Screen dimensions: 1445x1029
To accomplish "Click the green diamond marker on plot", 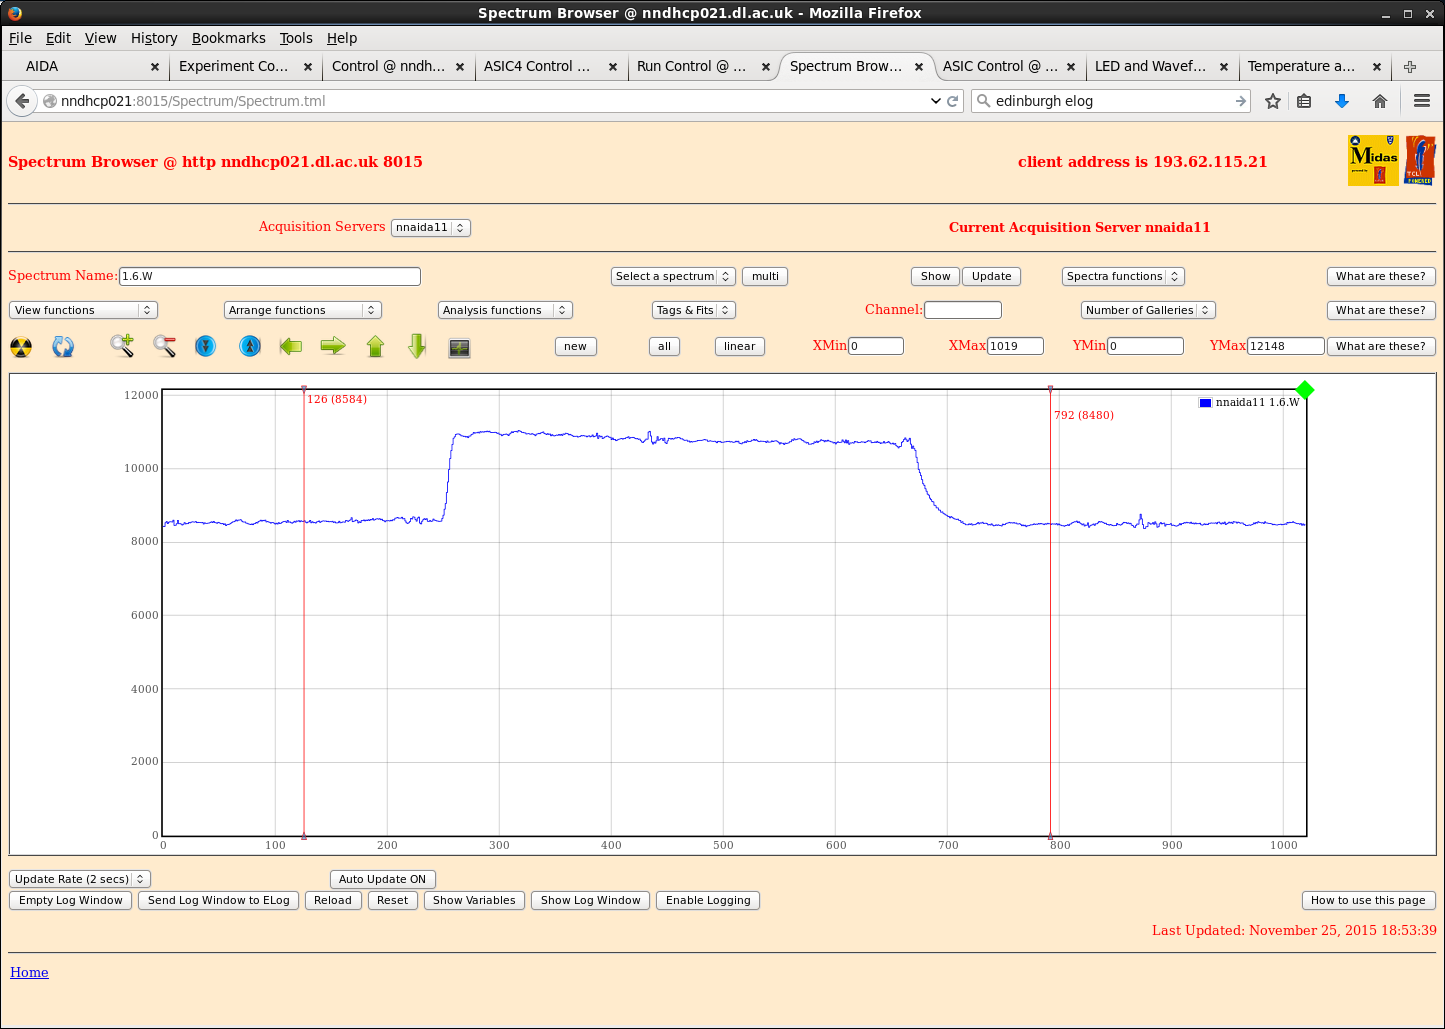I will (1304, 390).
